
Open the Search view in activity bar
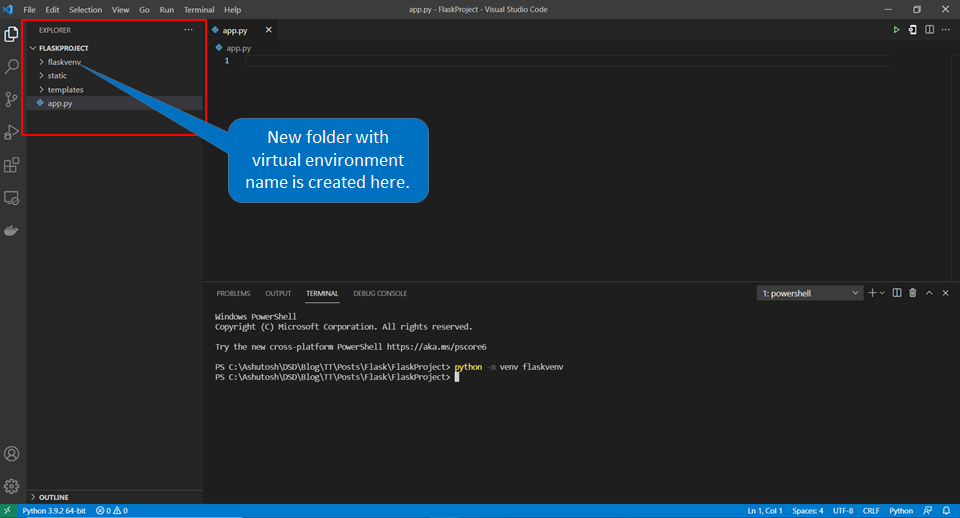pyautogui.click(x=12, y=67)
